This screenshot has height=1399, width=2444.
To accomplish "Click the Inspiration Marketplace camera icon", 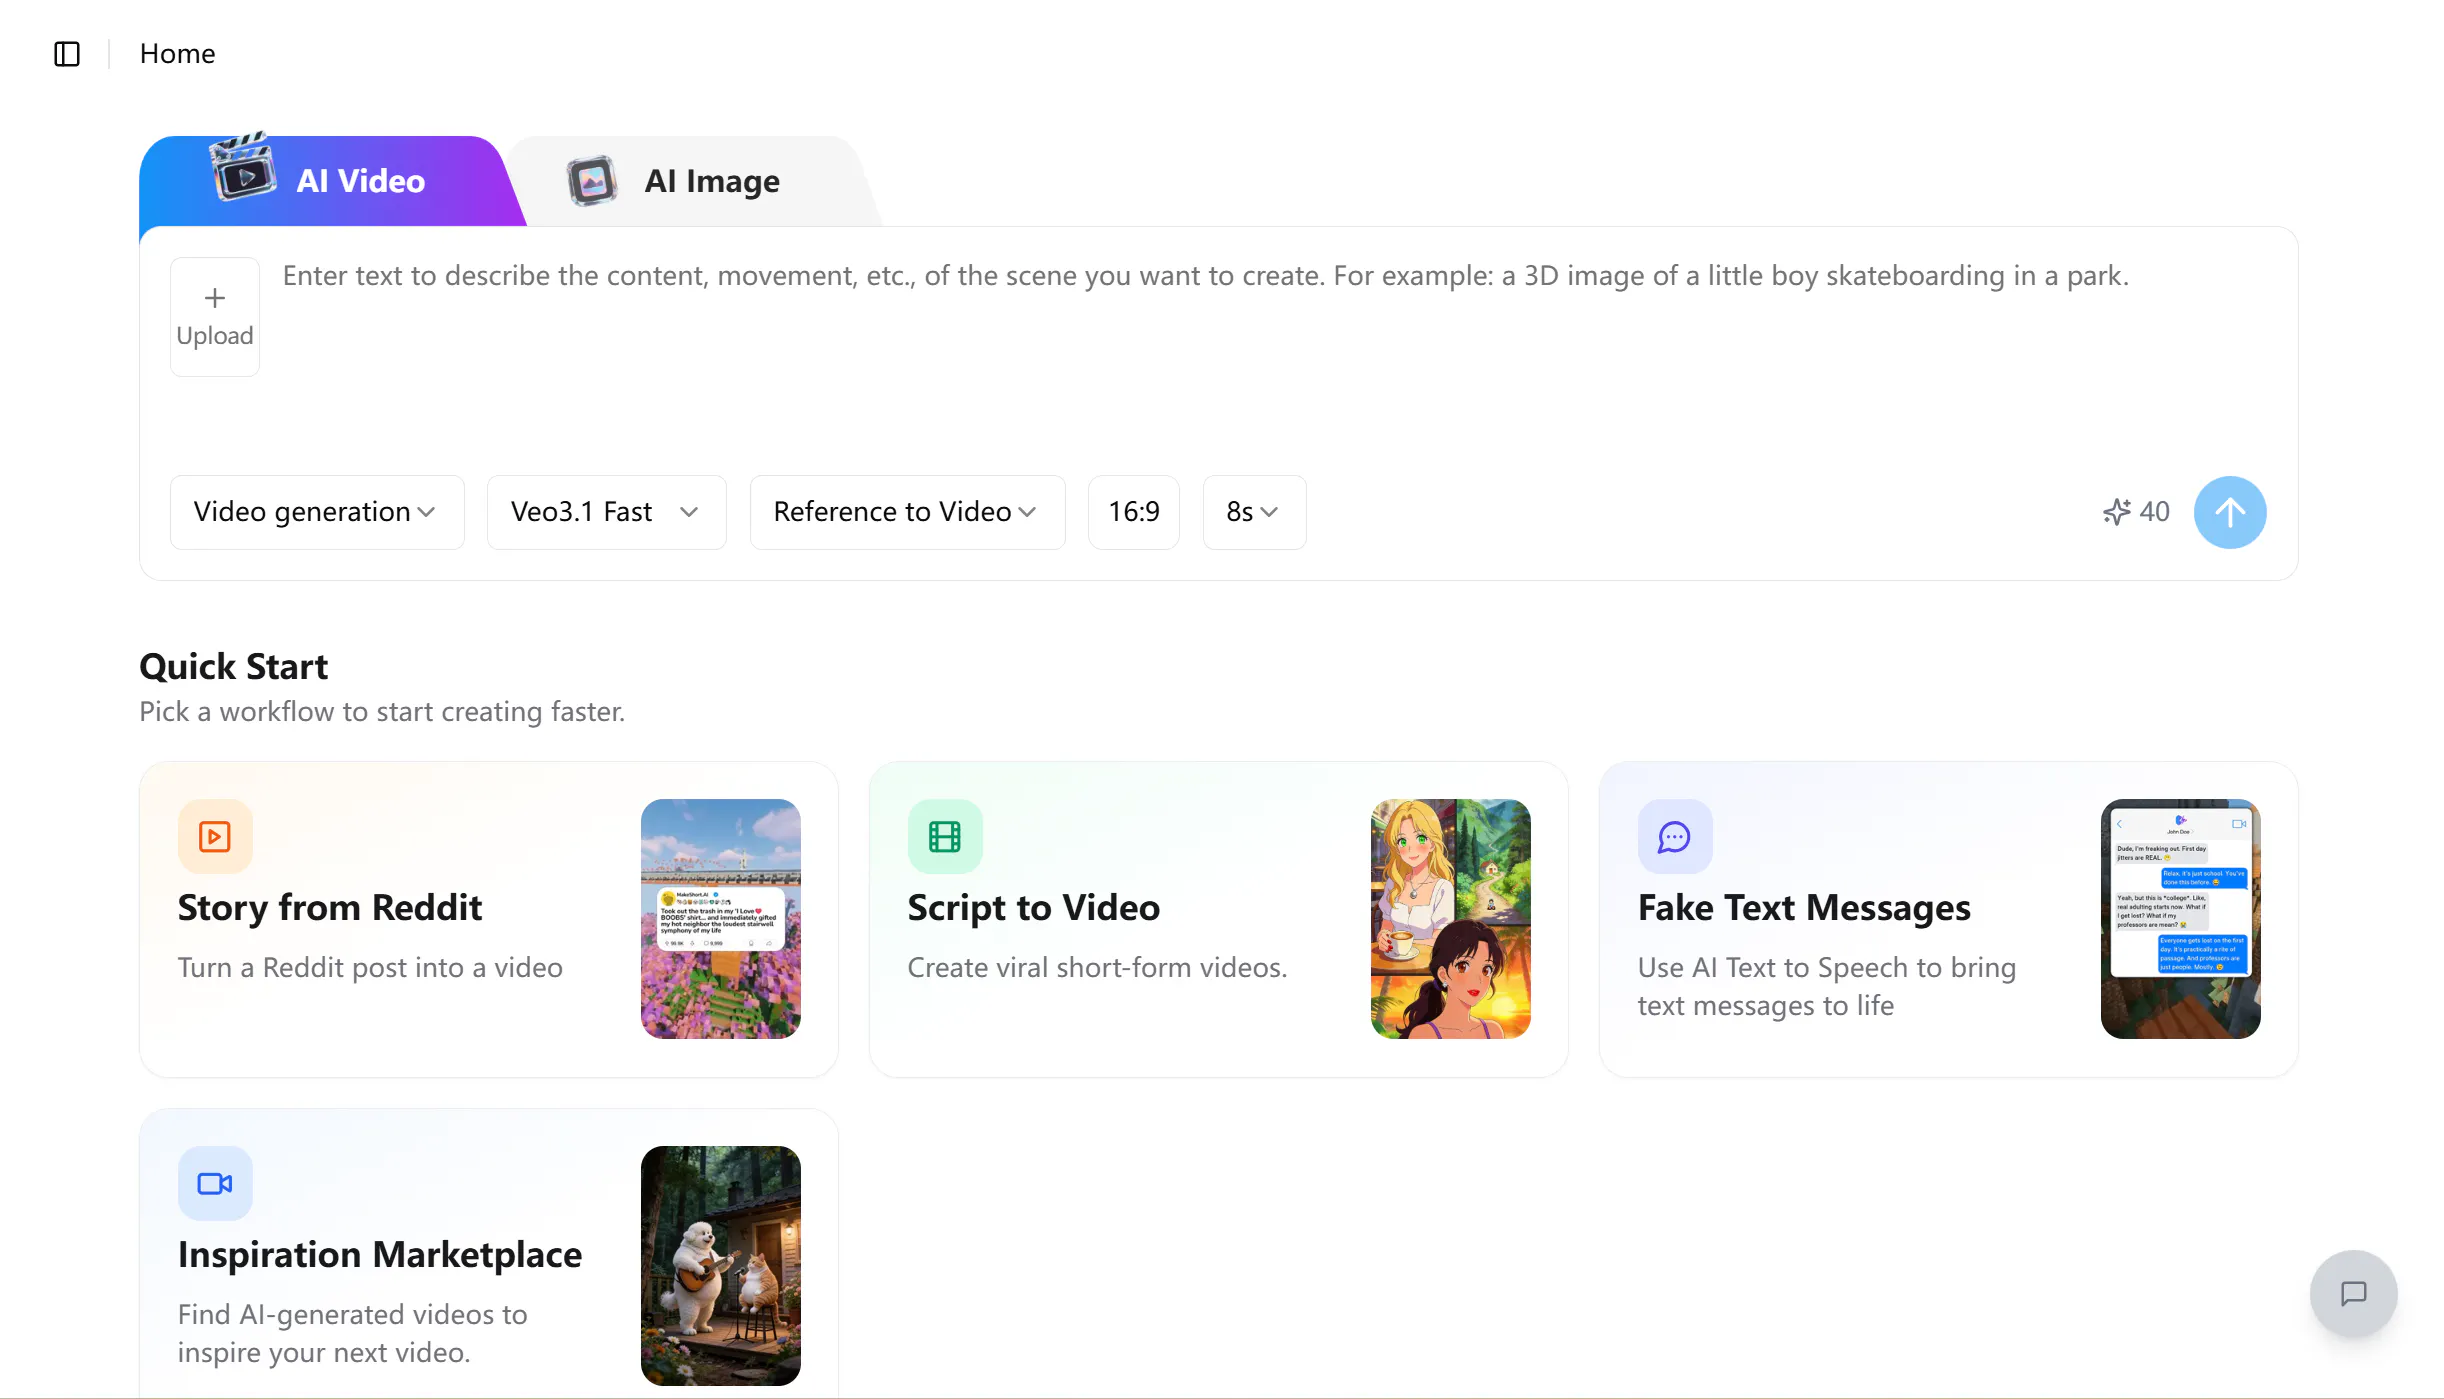I will [x=215, y=1183].
